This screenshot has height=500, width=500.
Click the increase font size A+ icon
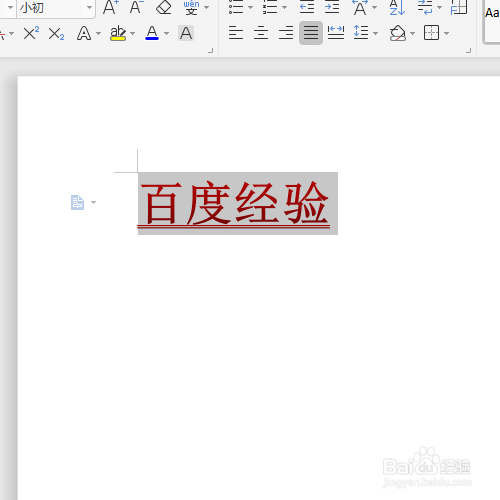pos(111,7)
